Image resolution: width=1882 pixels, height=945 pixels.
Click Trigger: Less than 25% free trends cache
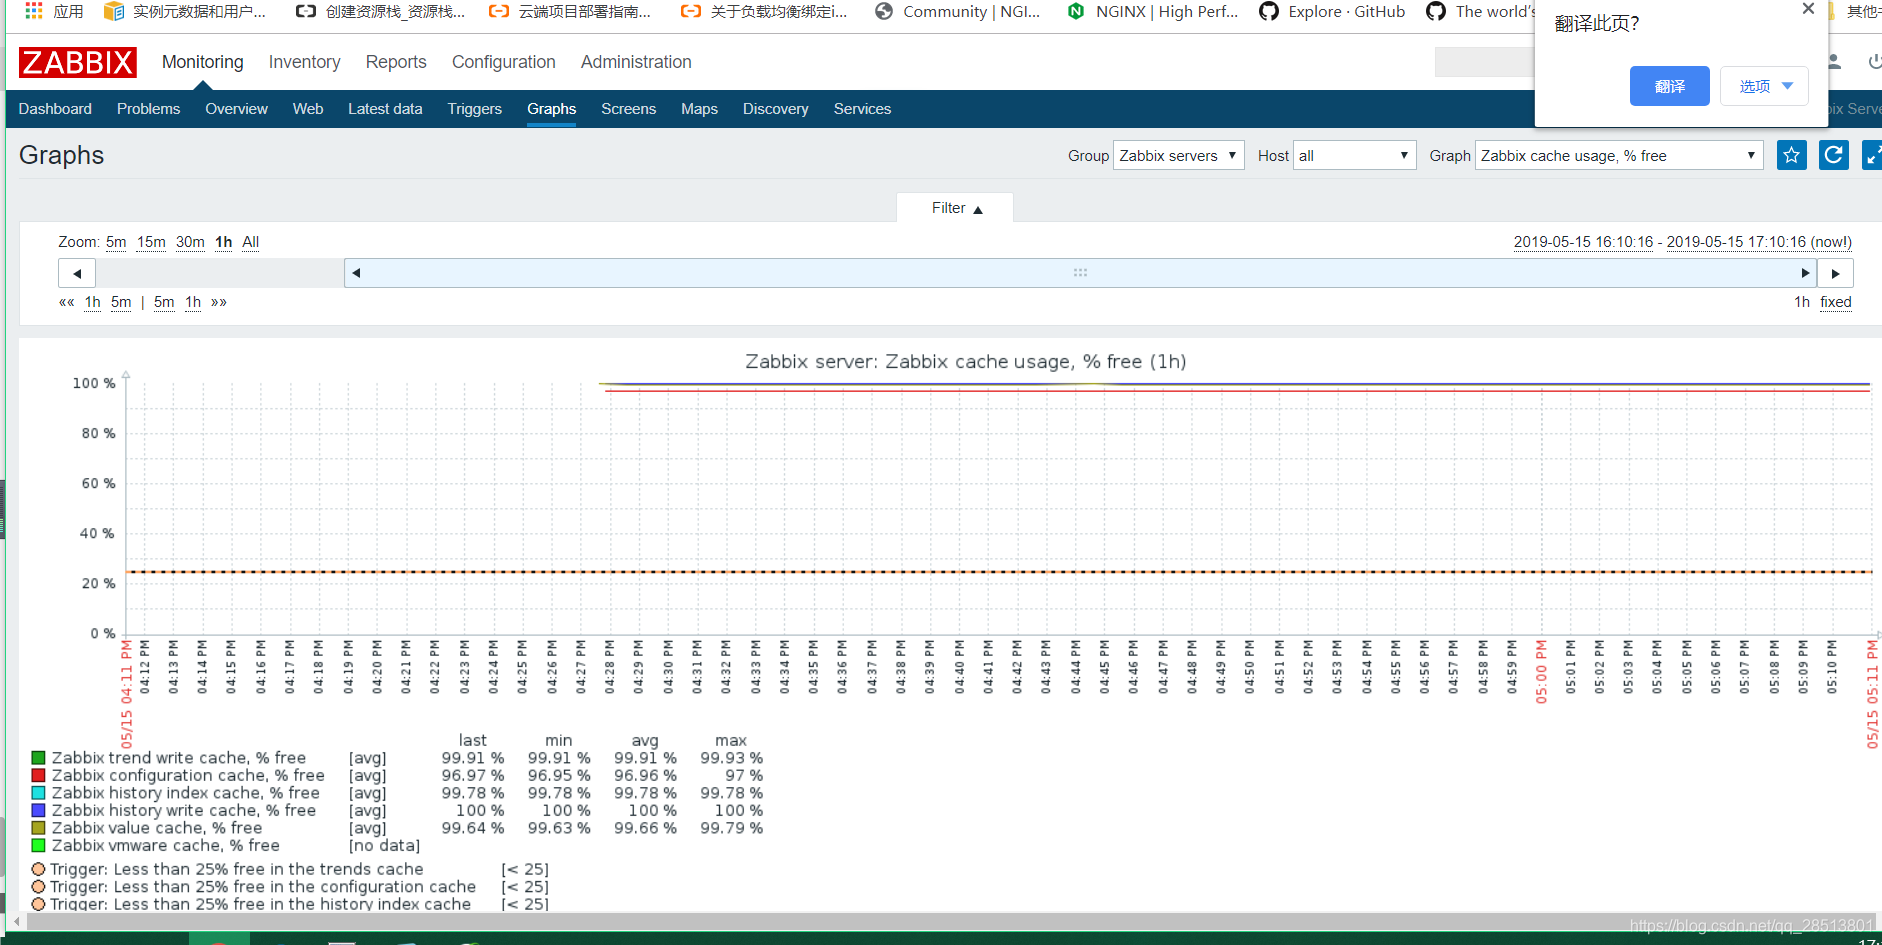click(x=237, y=869)
